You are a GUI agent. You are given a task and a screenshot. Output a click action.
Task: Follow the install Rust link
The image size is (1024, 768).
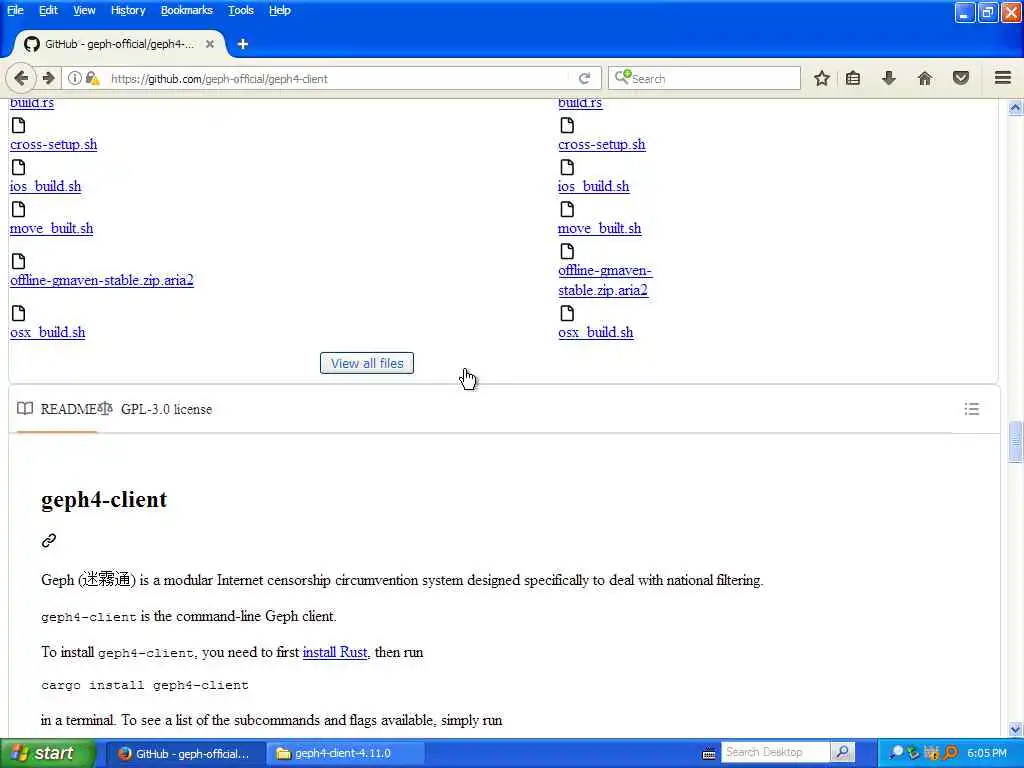[335, 652]
